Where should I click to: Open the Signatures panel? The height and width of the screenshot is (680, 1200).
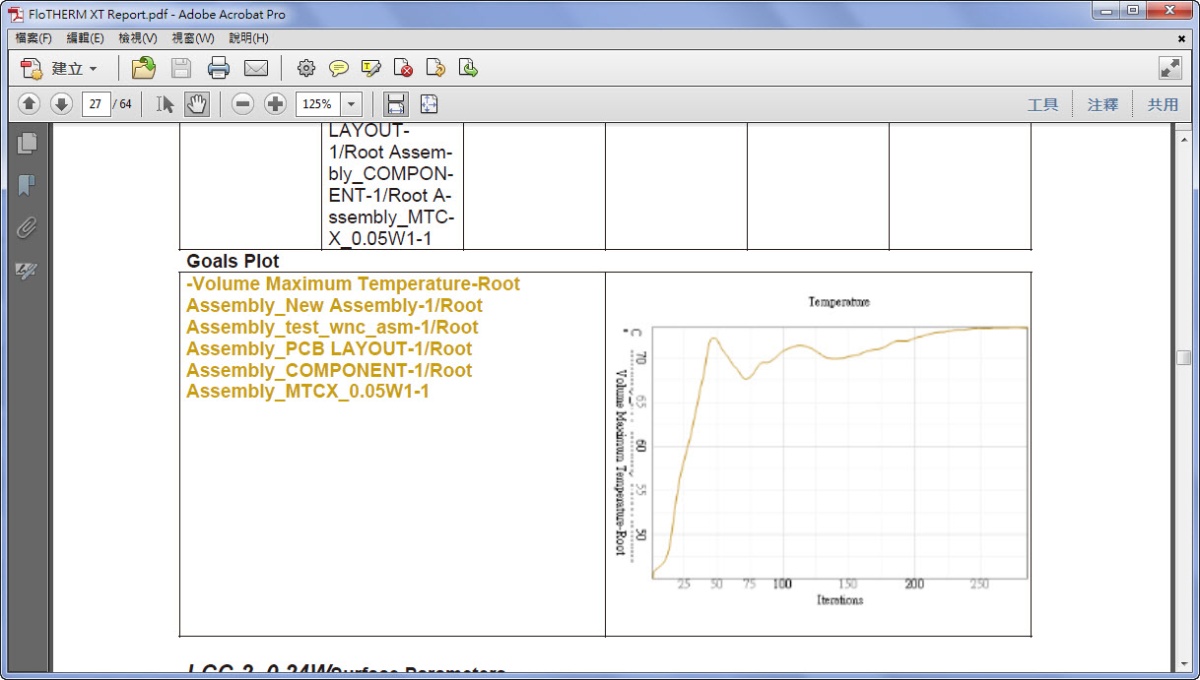coord(27,270)
